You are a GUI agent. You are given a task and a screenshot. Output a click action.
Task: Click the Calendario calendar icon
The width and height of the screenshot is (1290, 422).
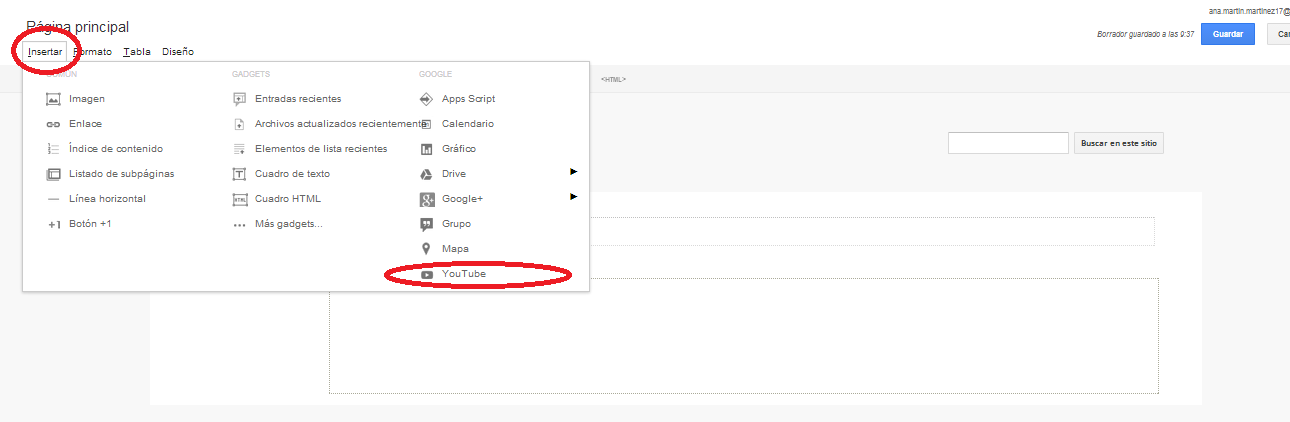[427, 124]
